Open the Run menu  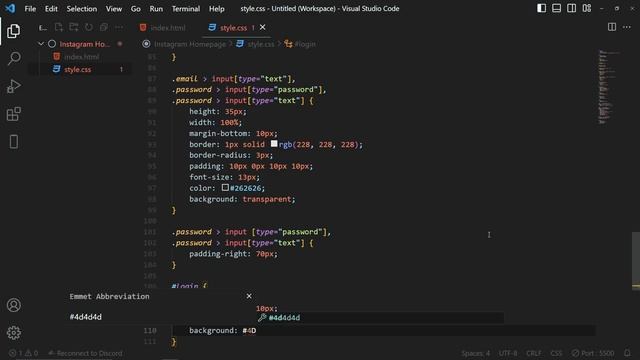[x=156, y=9]
